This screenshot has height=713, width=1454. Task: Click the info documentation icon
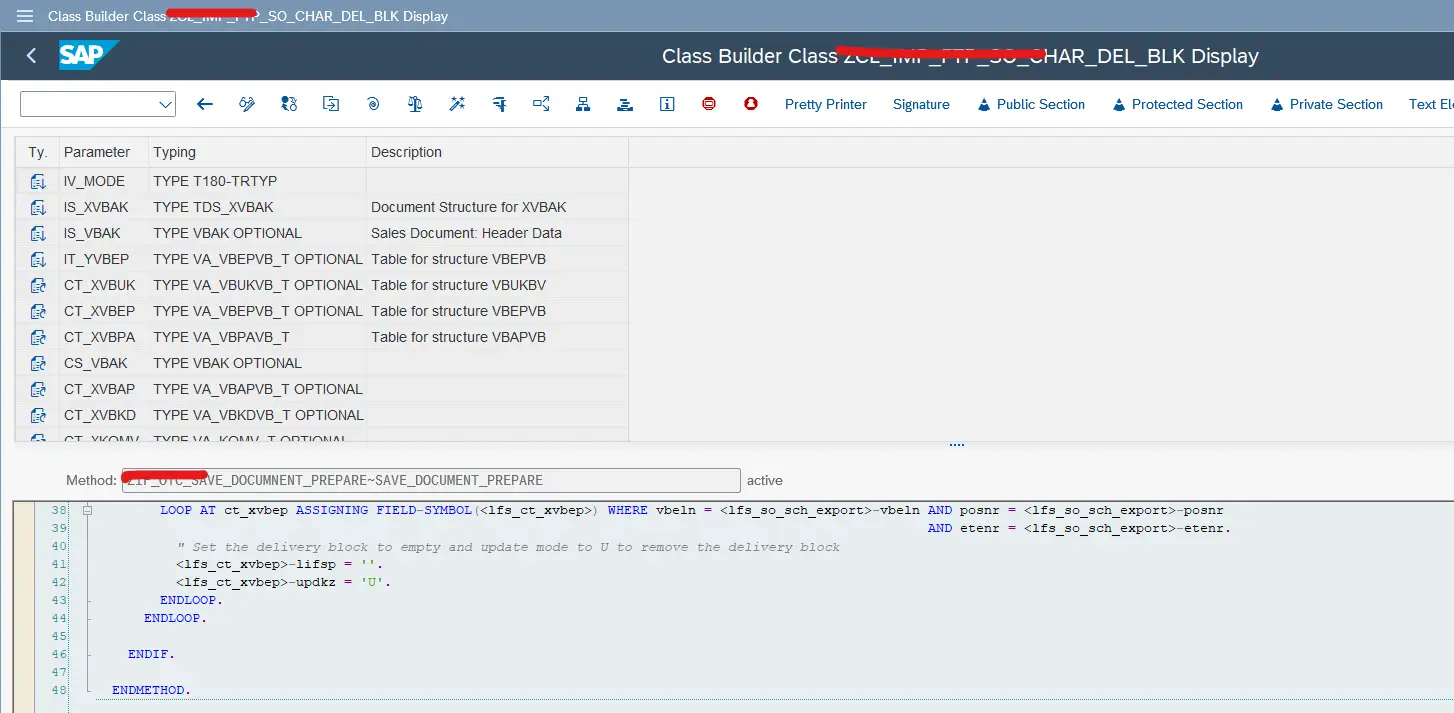(x=667, y=104)
